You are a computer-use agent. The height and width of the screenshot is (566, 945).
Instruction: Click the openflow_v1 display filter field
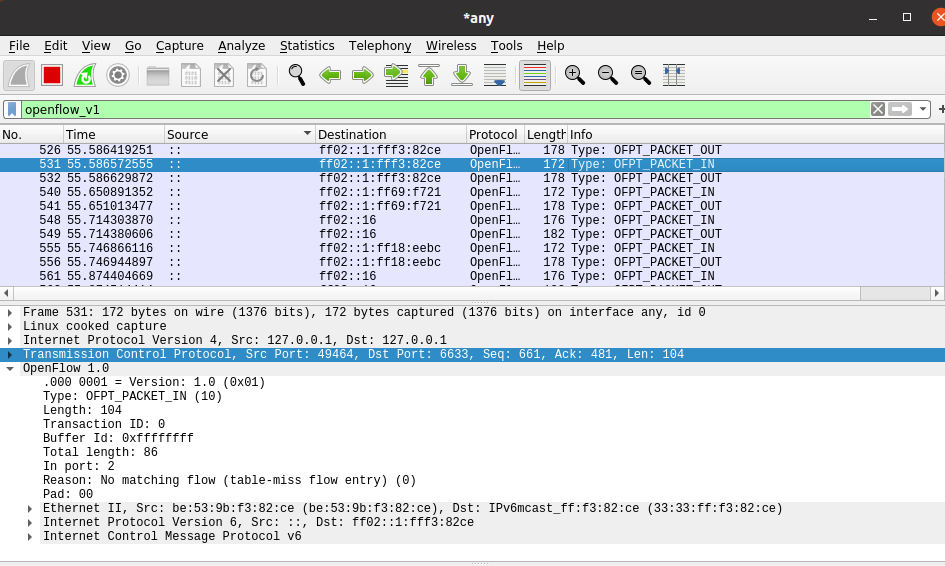click(x=445, y=109)
